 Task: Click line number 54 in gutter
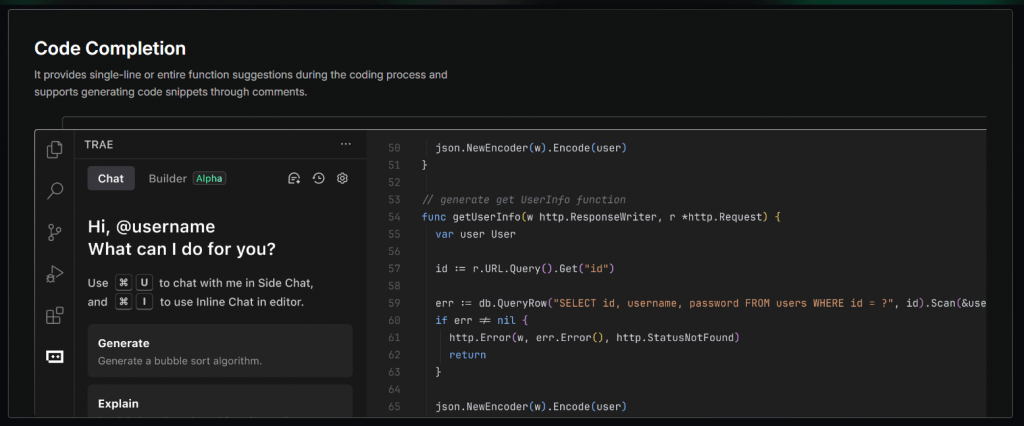[x=394, y=217]
